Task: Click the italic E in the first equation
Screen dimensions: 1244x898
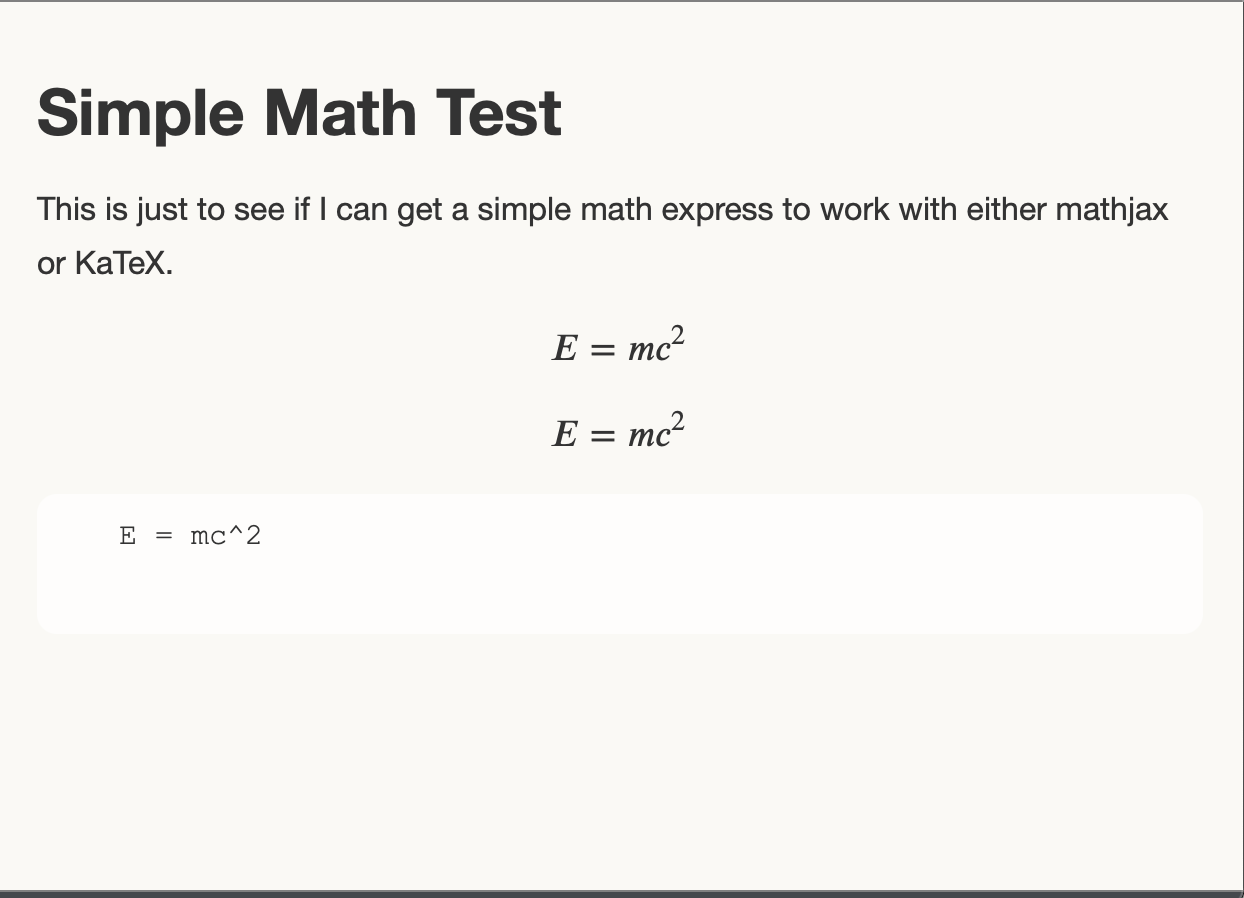Action: click(x=565, y=349)
